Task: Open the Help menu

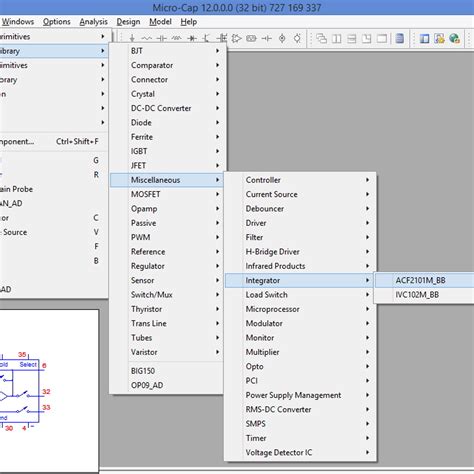Action: point(189,22)
